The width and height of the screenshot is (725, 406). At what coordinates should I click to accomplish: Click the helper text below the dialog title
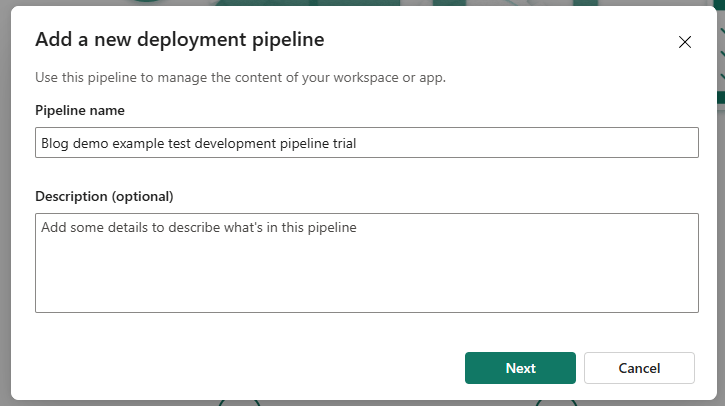[240, 77]
